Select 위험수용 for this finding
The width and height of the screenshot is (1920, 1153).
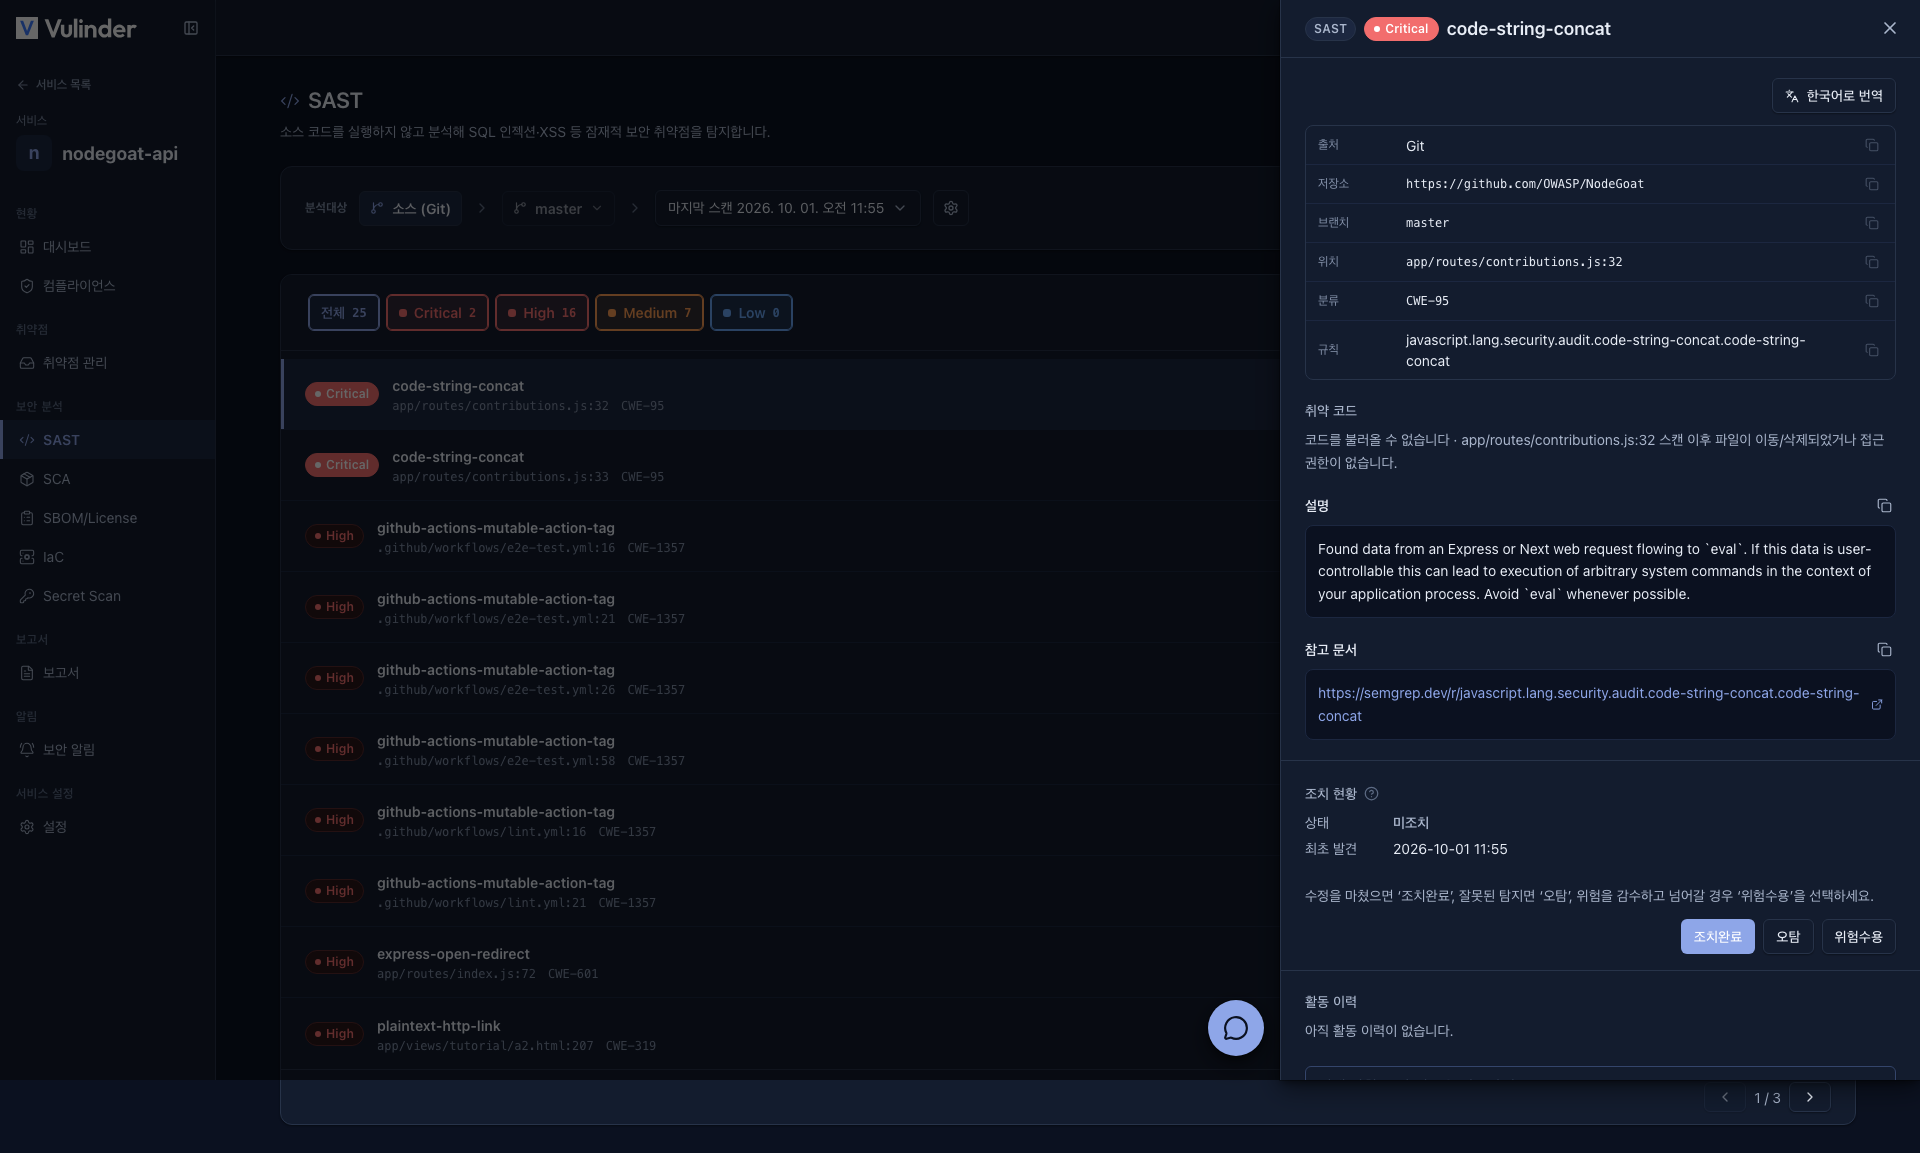[1858, 937]
